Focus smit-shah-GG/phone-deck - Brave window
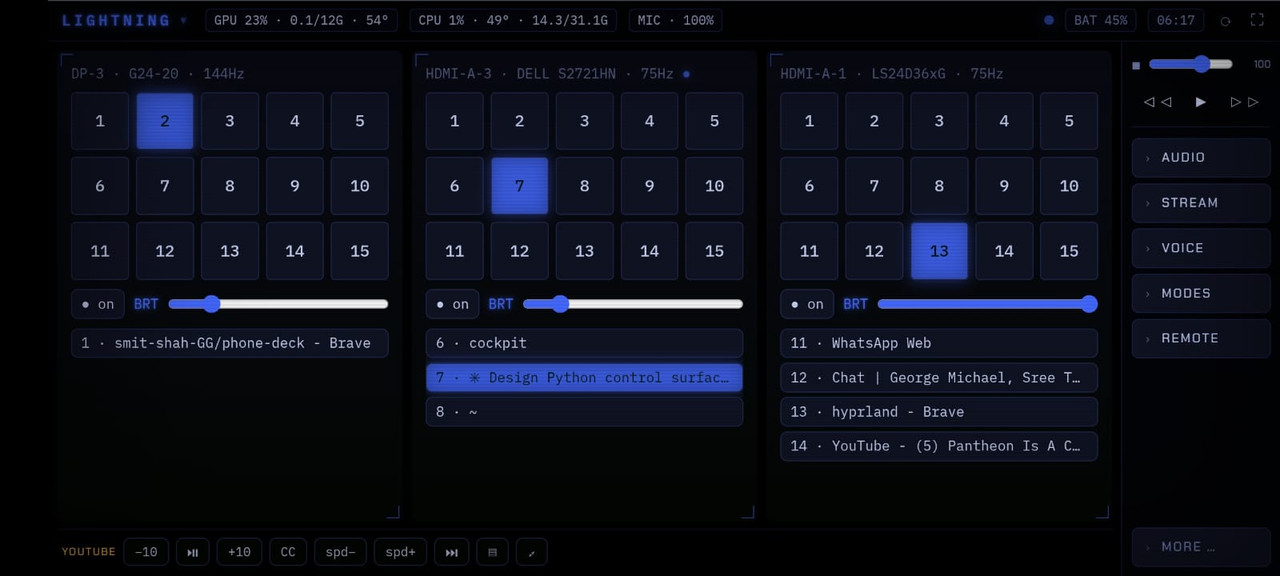The width and height of the screenshot is (1280, 576). coord(230,343)
